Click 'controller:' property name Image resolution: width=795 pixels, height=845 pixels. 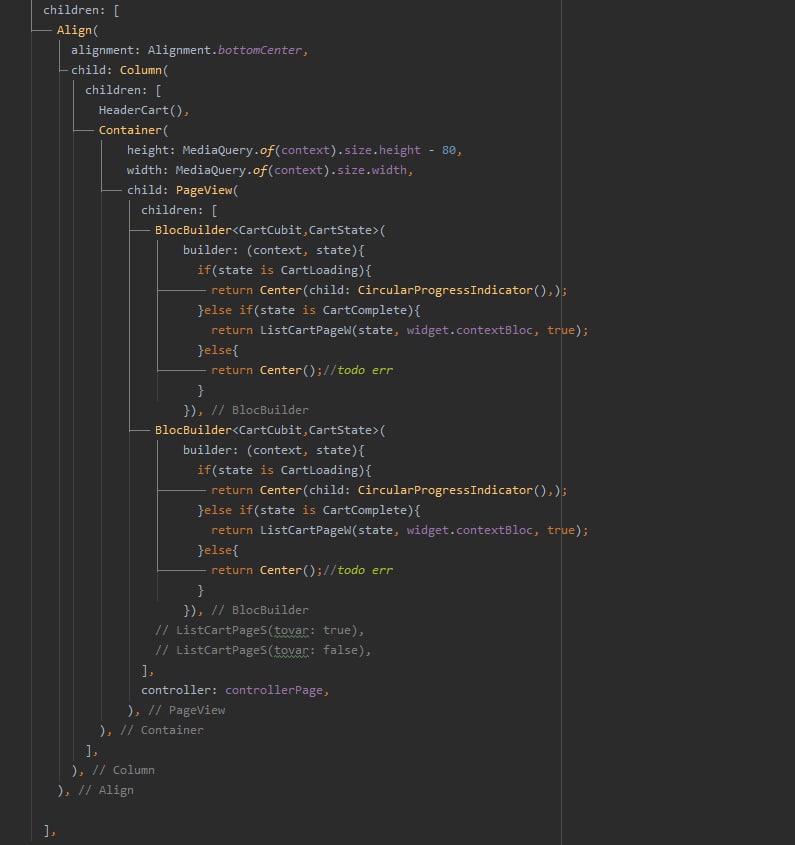pos(179,690)
